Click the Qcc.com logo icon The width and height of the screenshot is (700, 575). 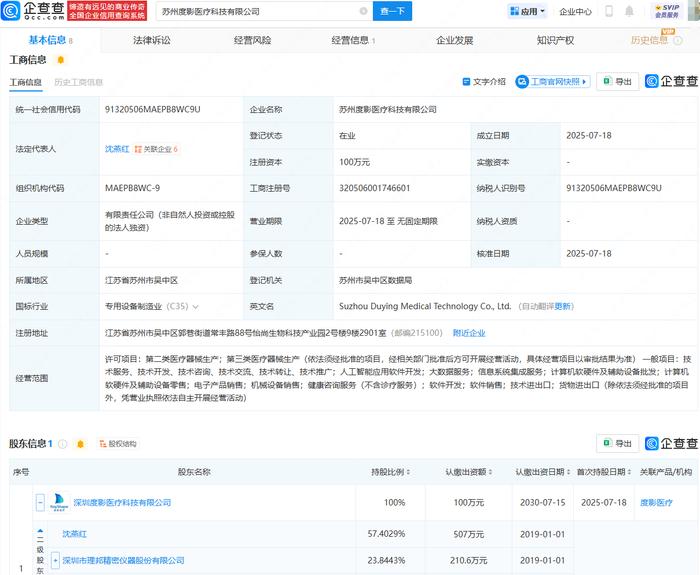click(10, 11)
